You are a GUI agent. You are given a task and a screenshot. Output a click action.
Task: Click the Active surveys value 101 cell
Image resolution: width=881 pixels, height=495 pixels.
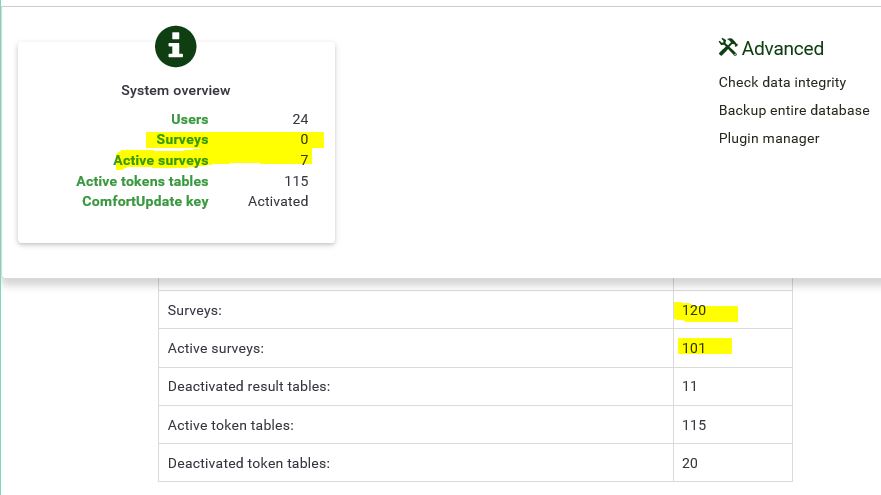click(x=694, y=348)
